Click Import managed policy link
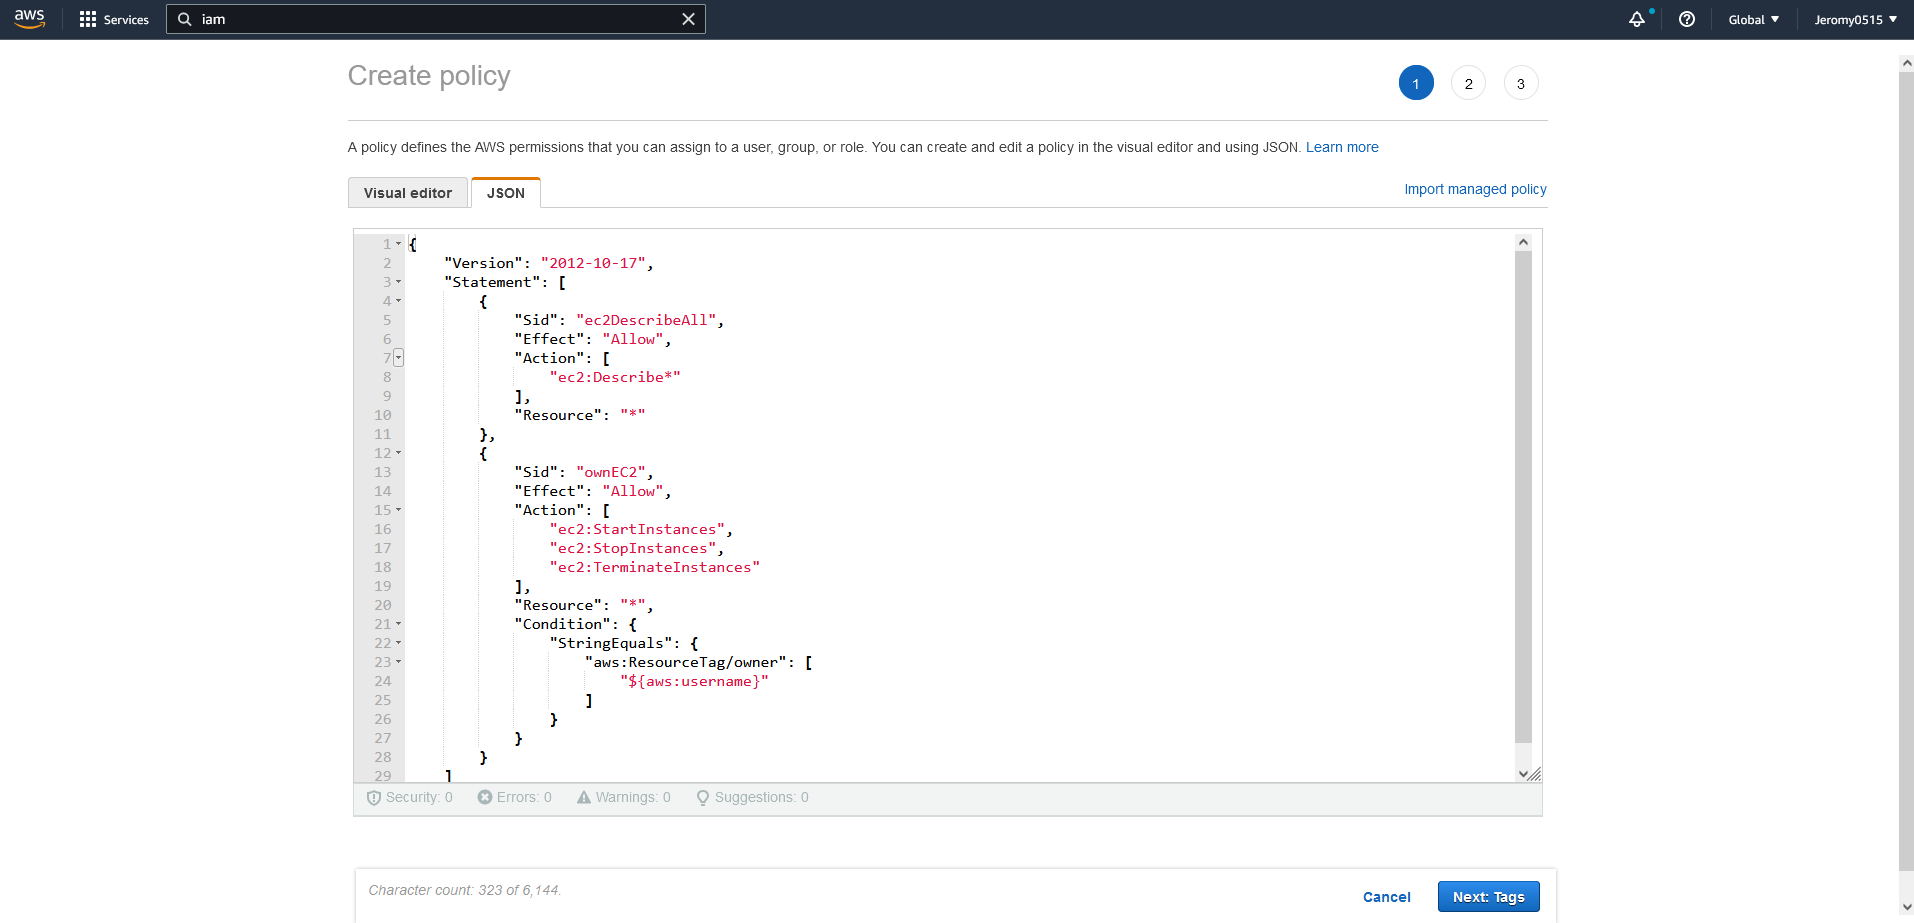1914x923 pixels. (1475, 189)
